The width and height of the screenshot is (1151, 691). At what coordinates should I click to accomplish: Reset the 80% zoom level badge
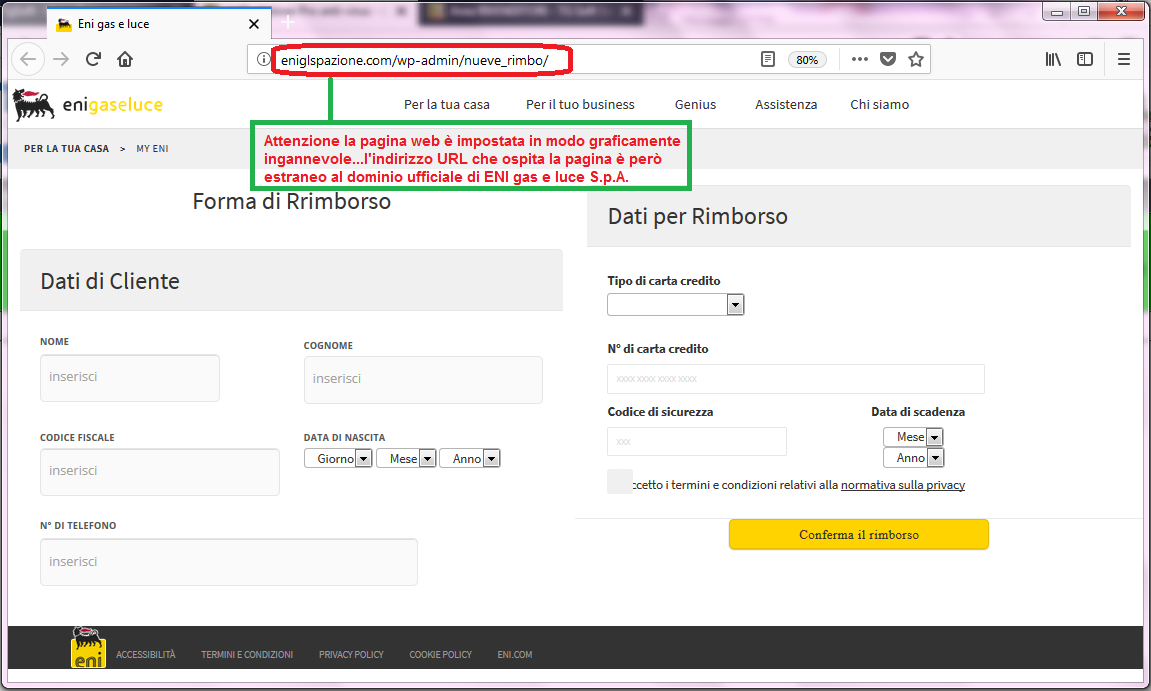(807, 60)
